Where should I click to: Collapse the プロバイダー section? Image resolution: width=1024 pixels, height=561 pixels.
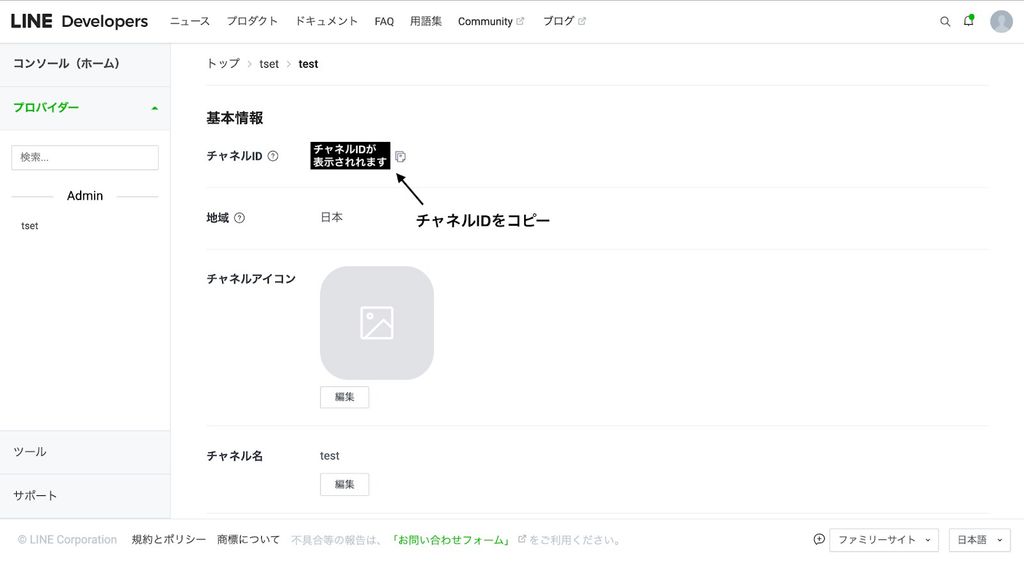pyautogui.click(x=85, y=108)
